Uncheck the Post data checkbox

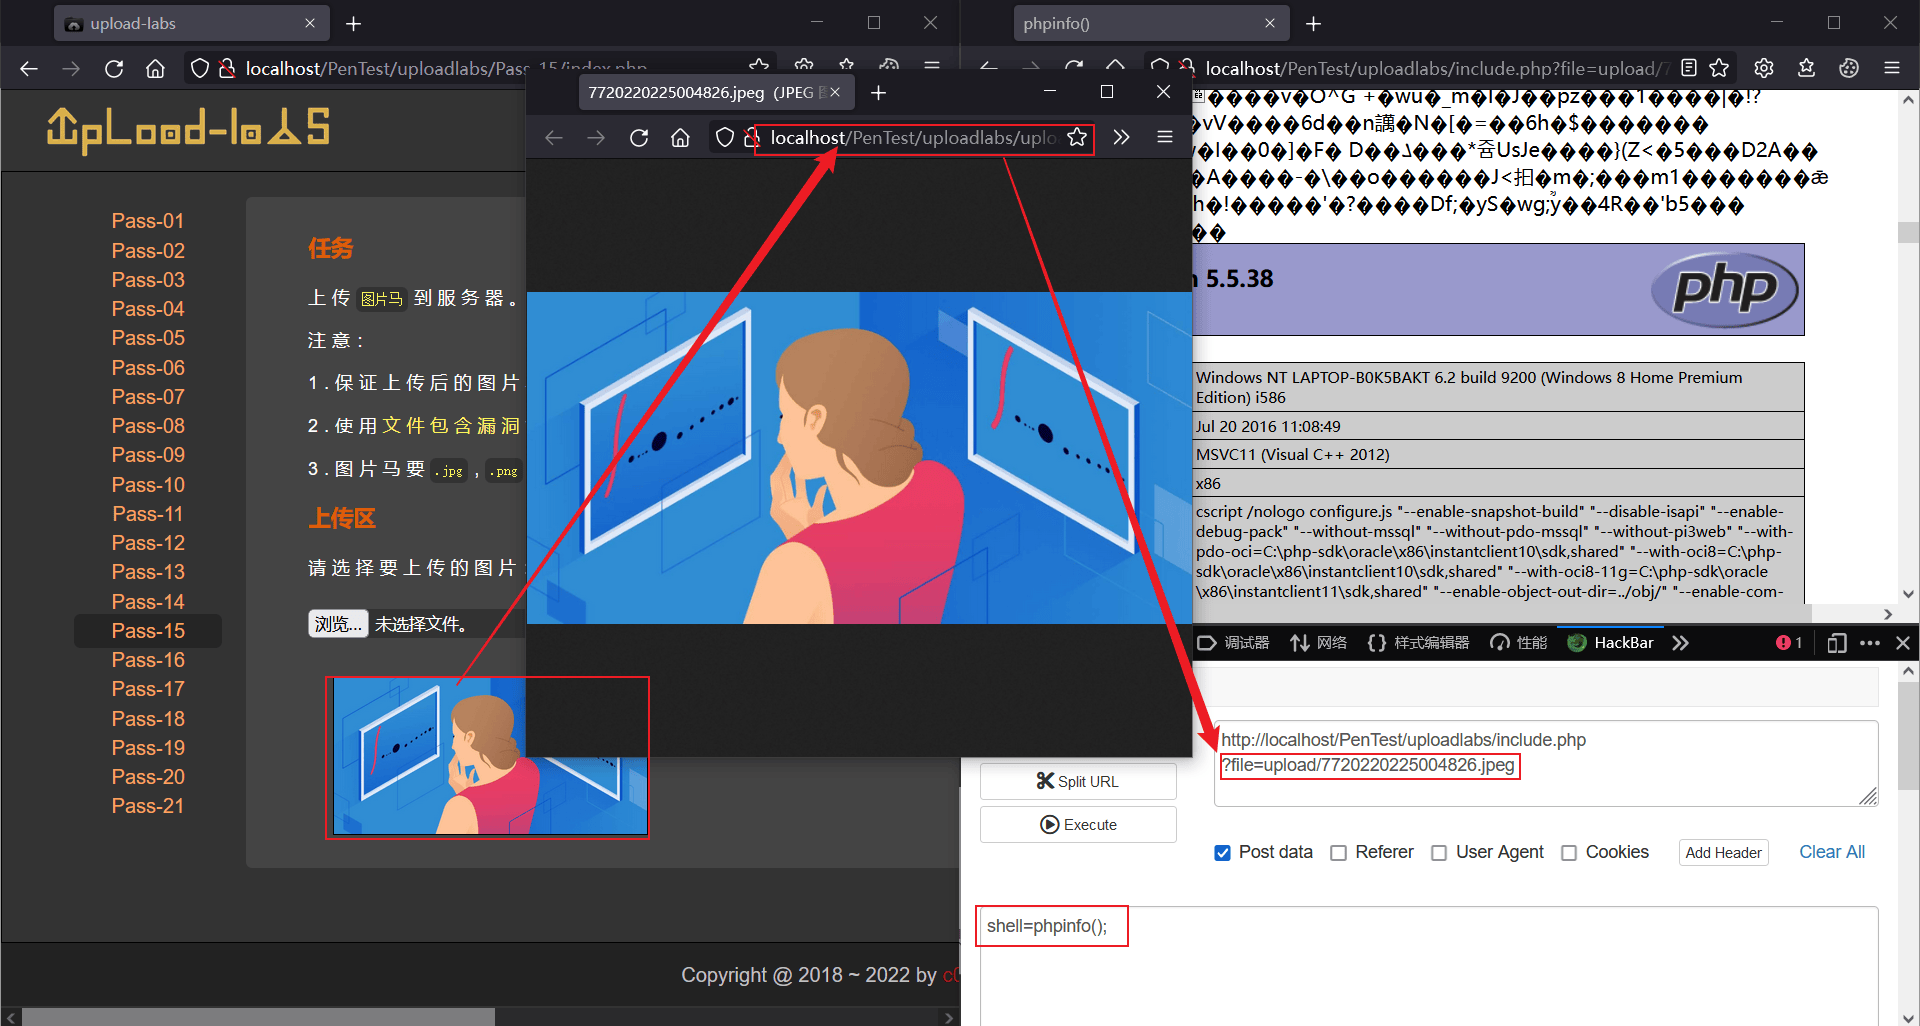[1222, 853]
